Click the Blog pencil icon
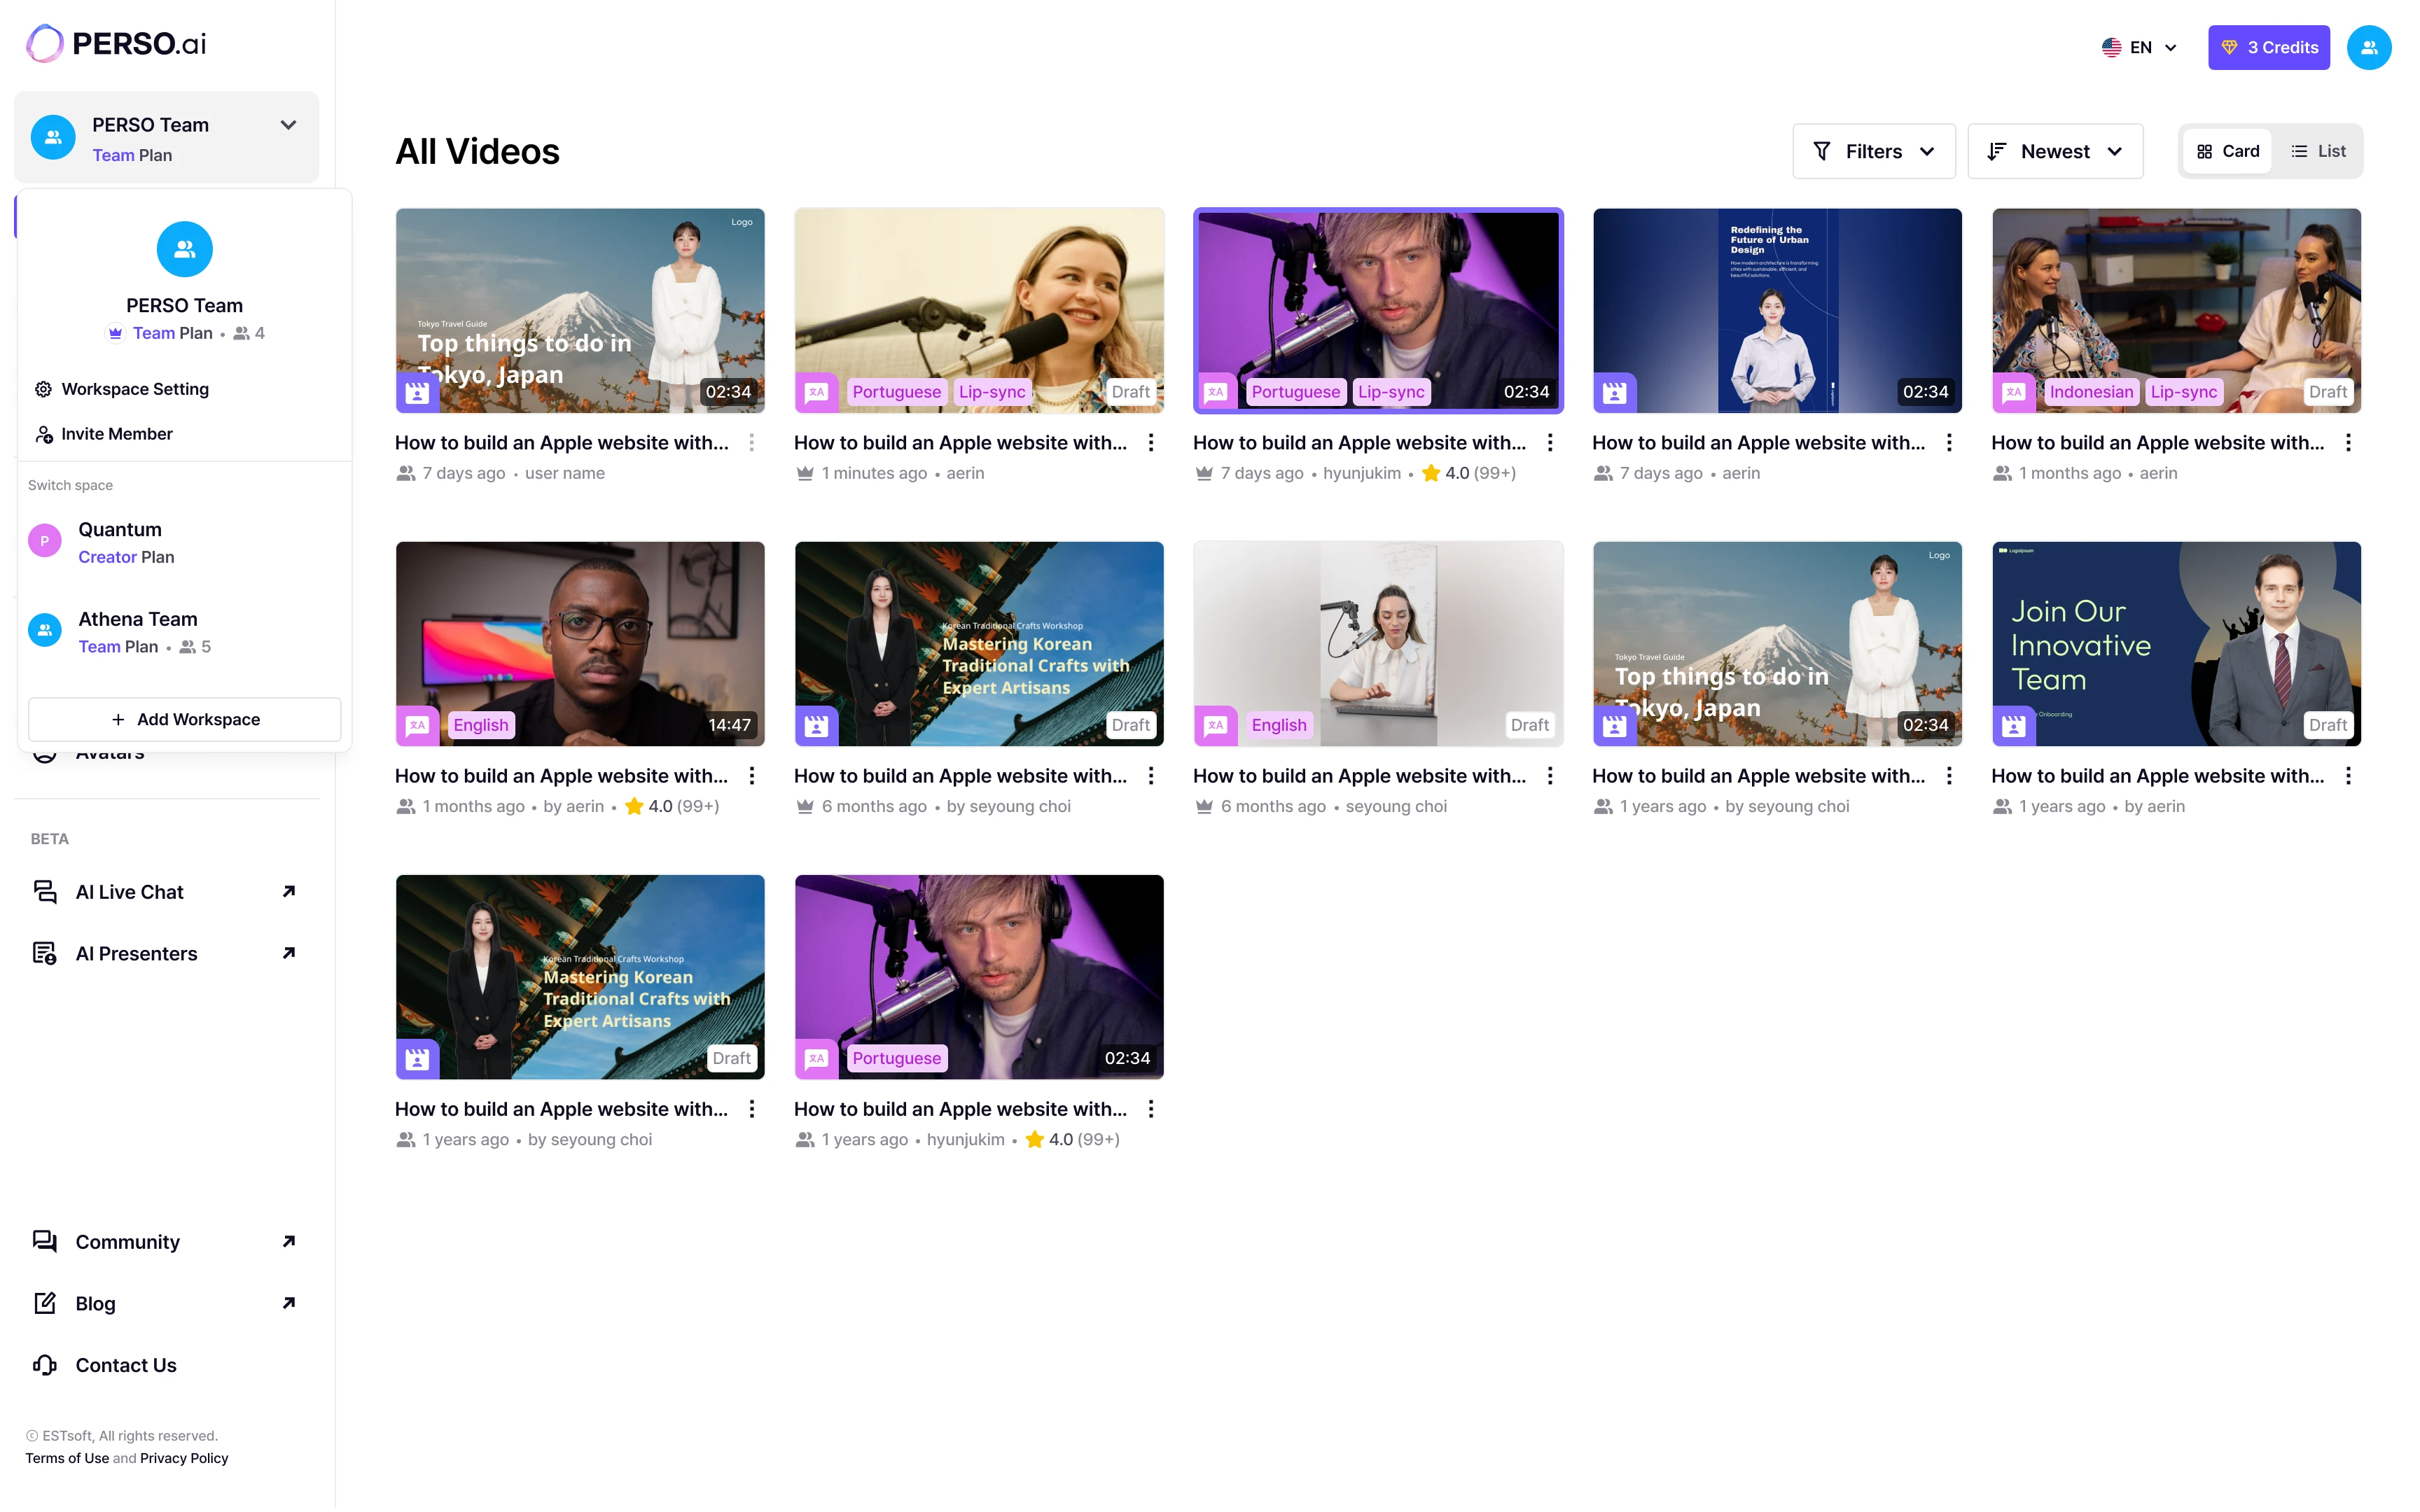 (x=45, y=1304)
